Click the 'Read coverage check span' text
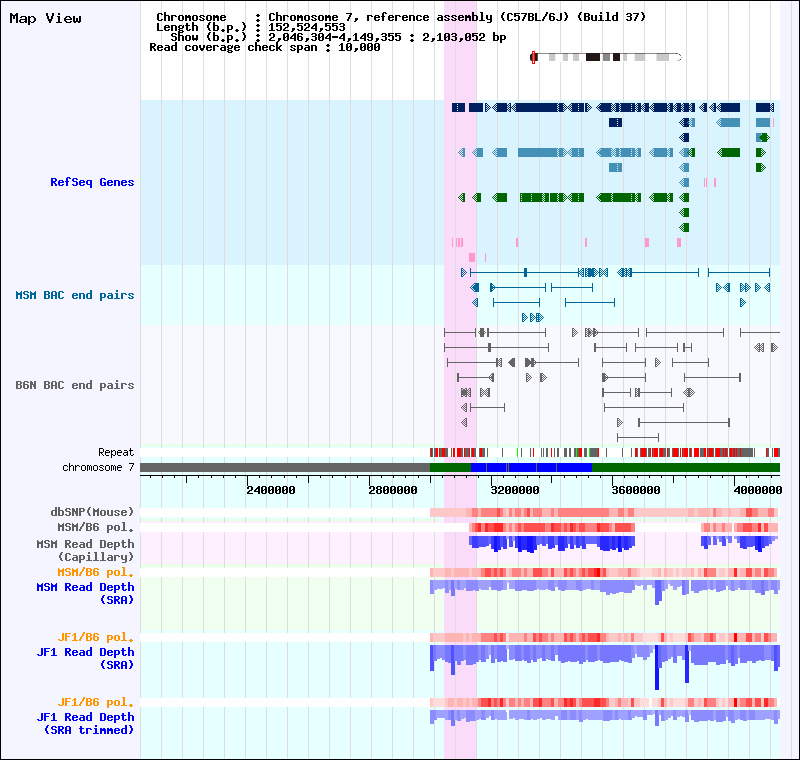The width and height of the screenshot is (800, 760). [238, 47]
